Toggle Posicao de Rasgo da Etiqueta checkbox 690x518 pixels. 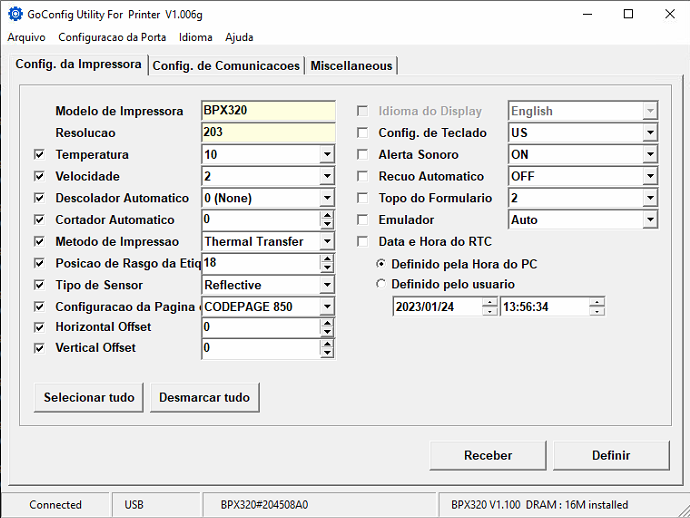[x=39, y=263]
